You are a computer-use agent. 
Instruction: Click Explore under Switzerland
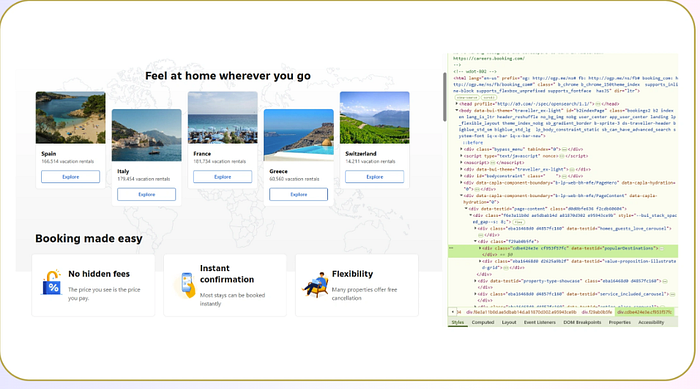pyautogui.click(x=375, y=177)
